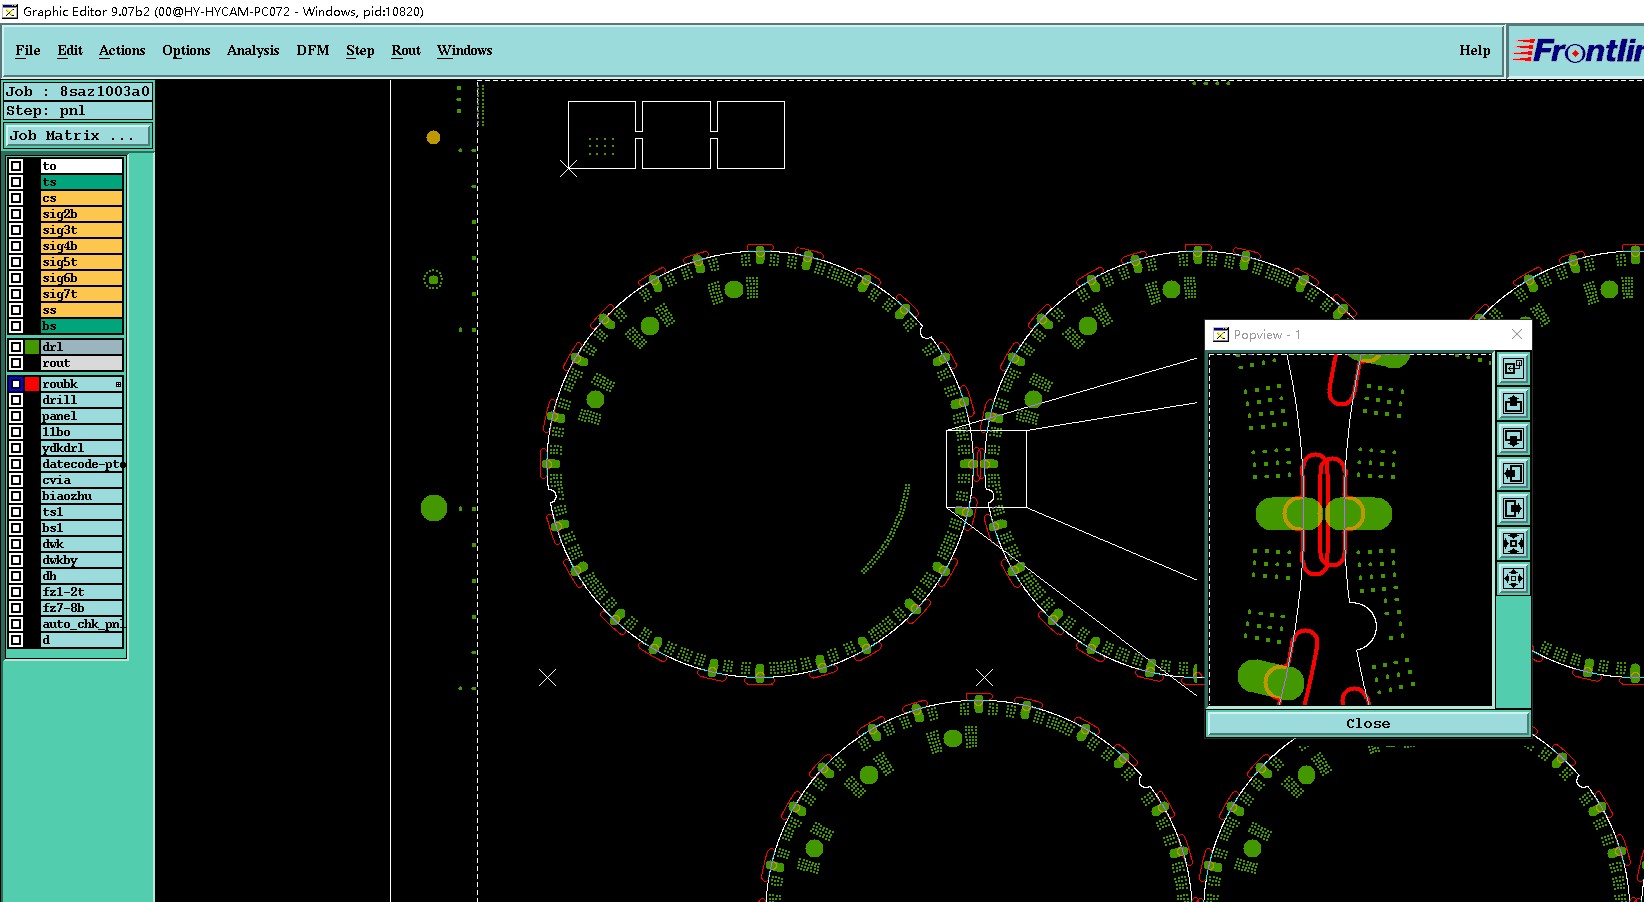This screenshot has width=1644, height=902.
Task: Click the Graphic Editor title bar icon
Action: click(10, 11)
